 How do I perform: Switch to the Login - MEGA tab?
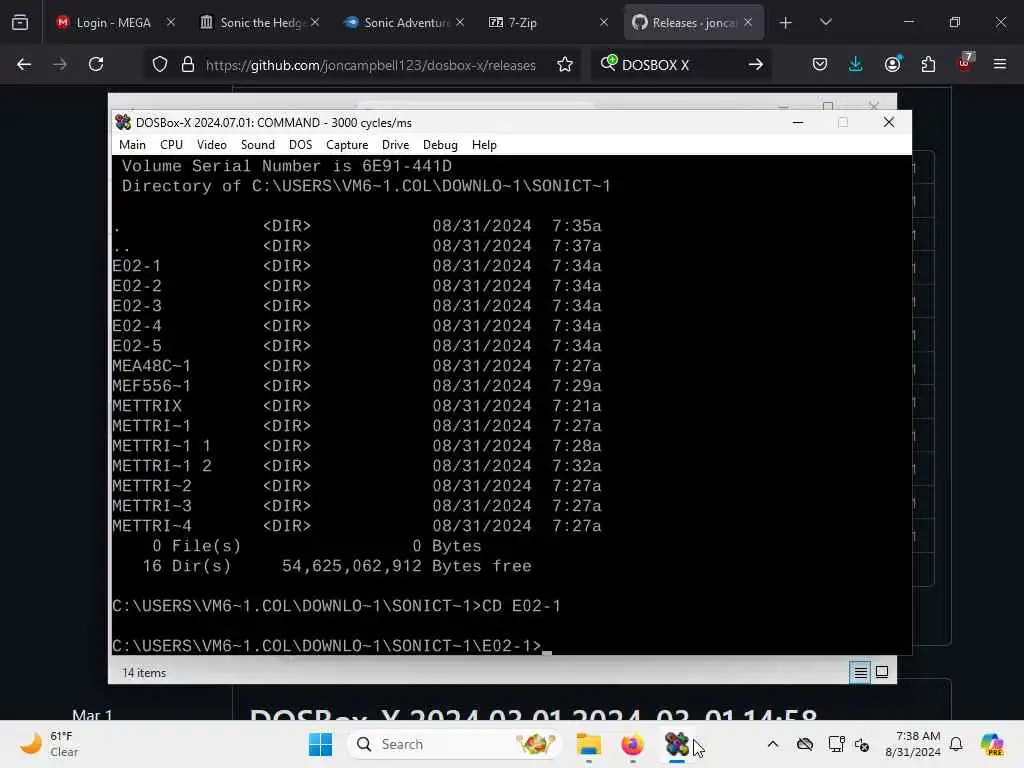pos(114,23)
